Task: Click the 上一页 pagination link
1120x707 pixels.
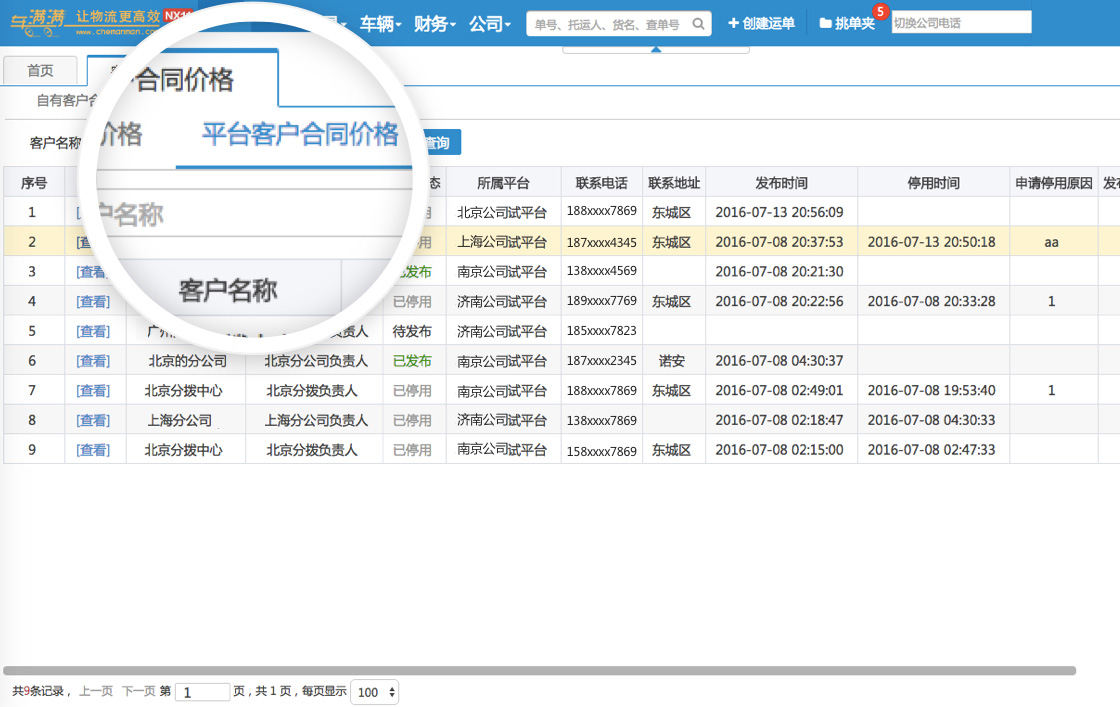Action: click(x=96, y=691)
